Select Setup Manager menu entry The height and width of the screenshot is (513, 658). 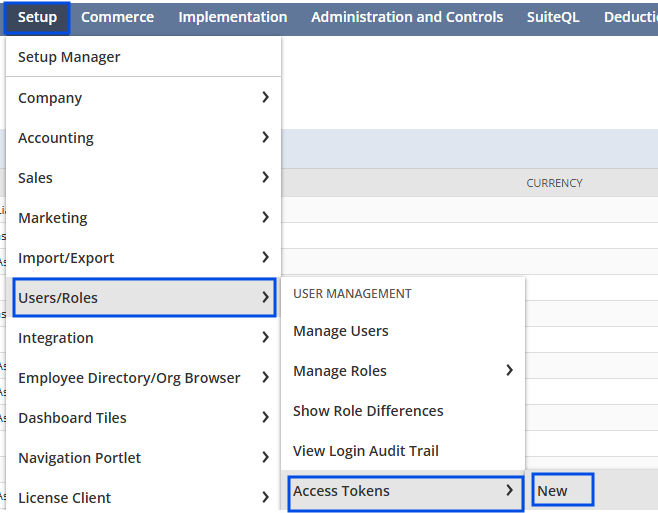tap(144, 57)
